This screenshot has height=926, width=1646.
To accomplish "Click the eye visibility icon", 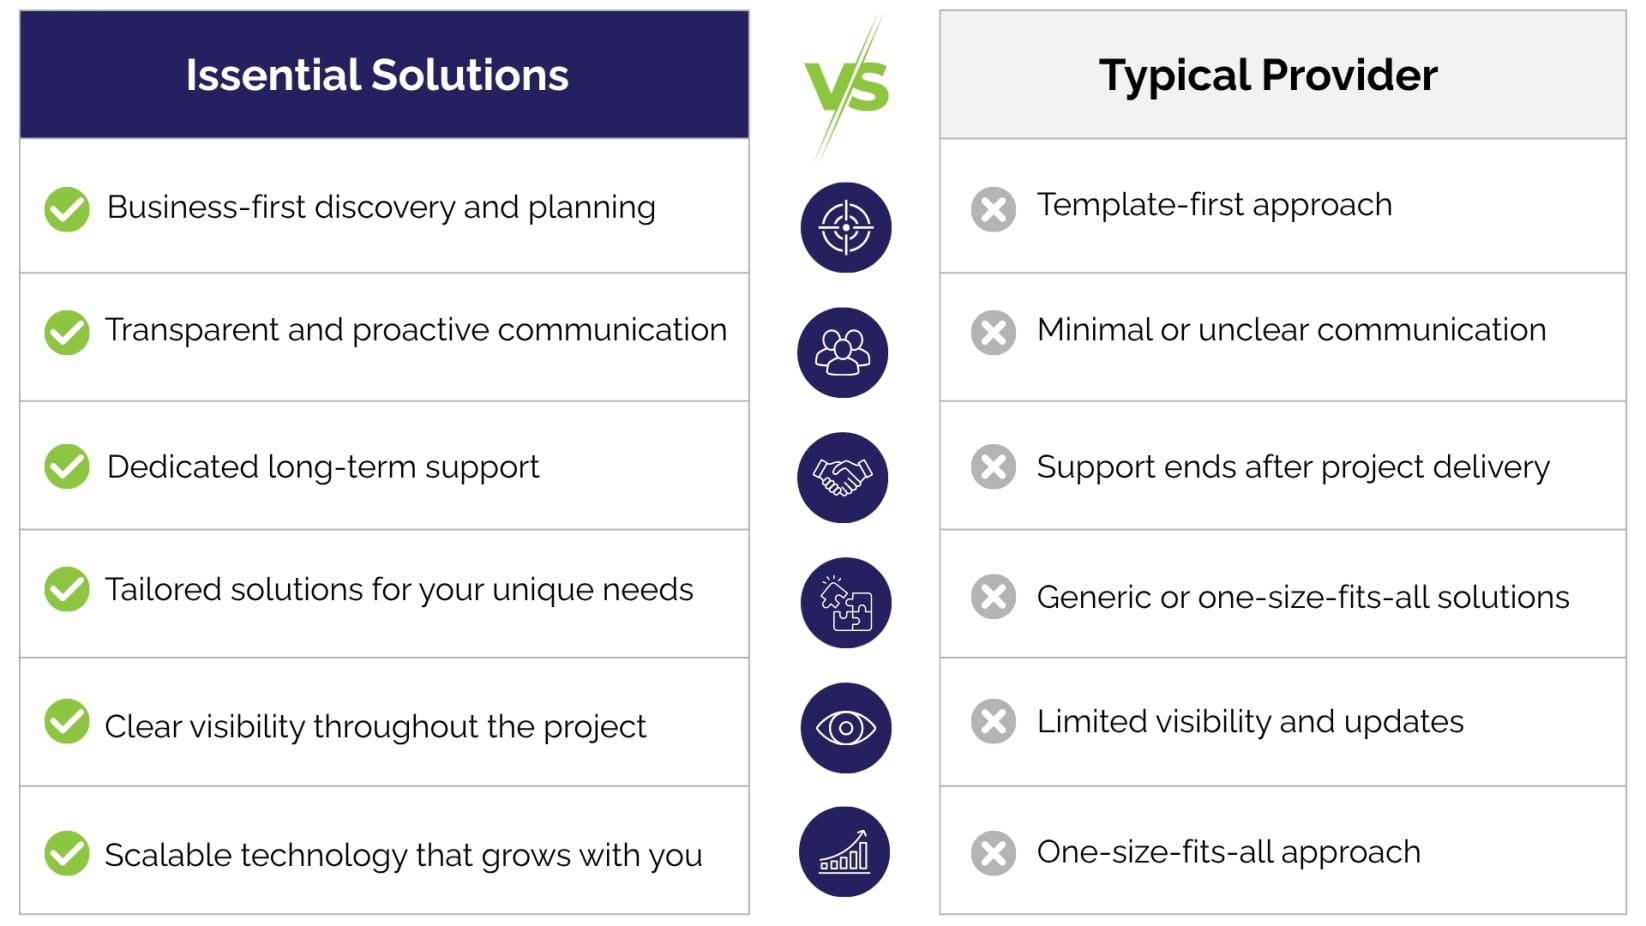I will pos(846,727).
